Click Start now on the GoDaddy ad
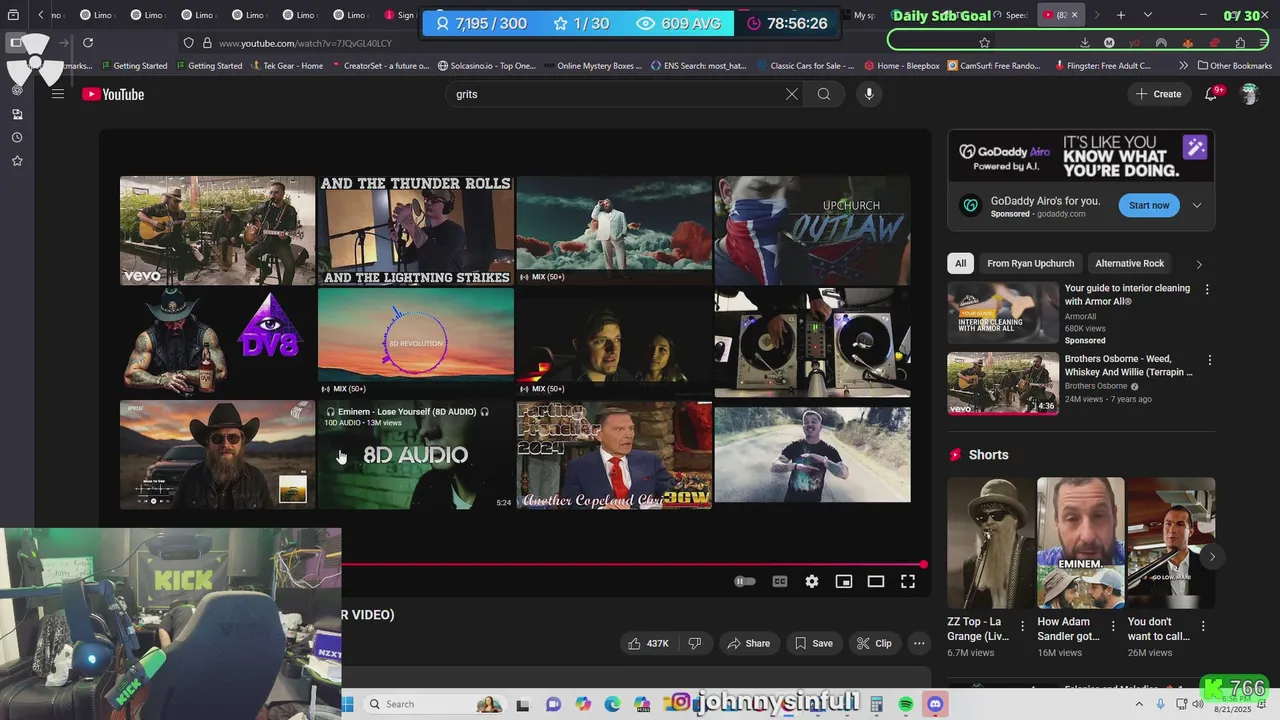The height and width of the screenshot is (720, 1280). tap(1149, 205)
